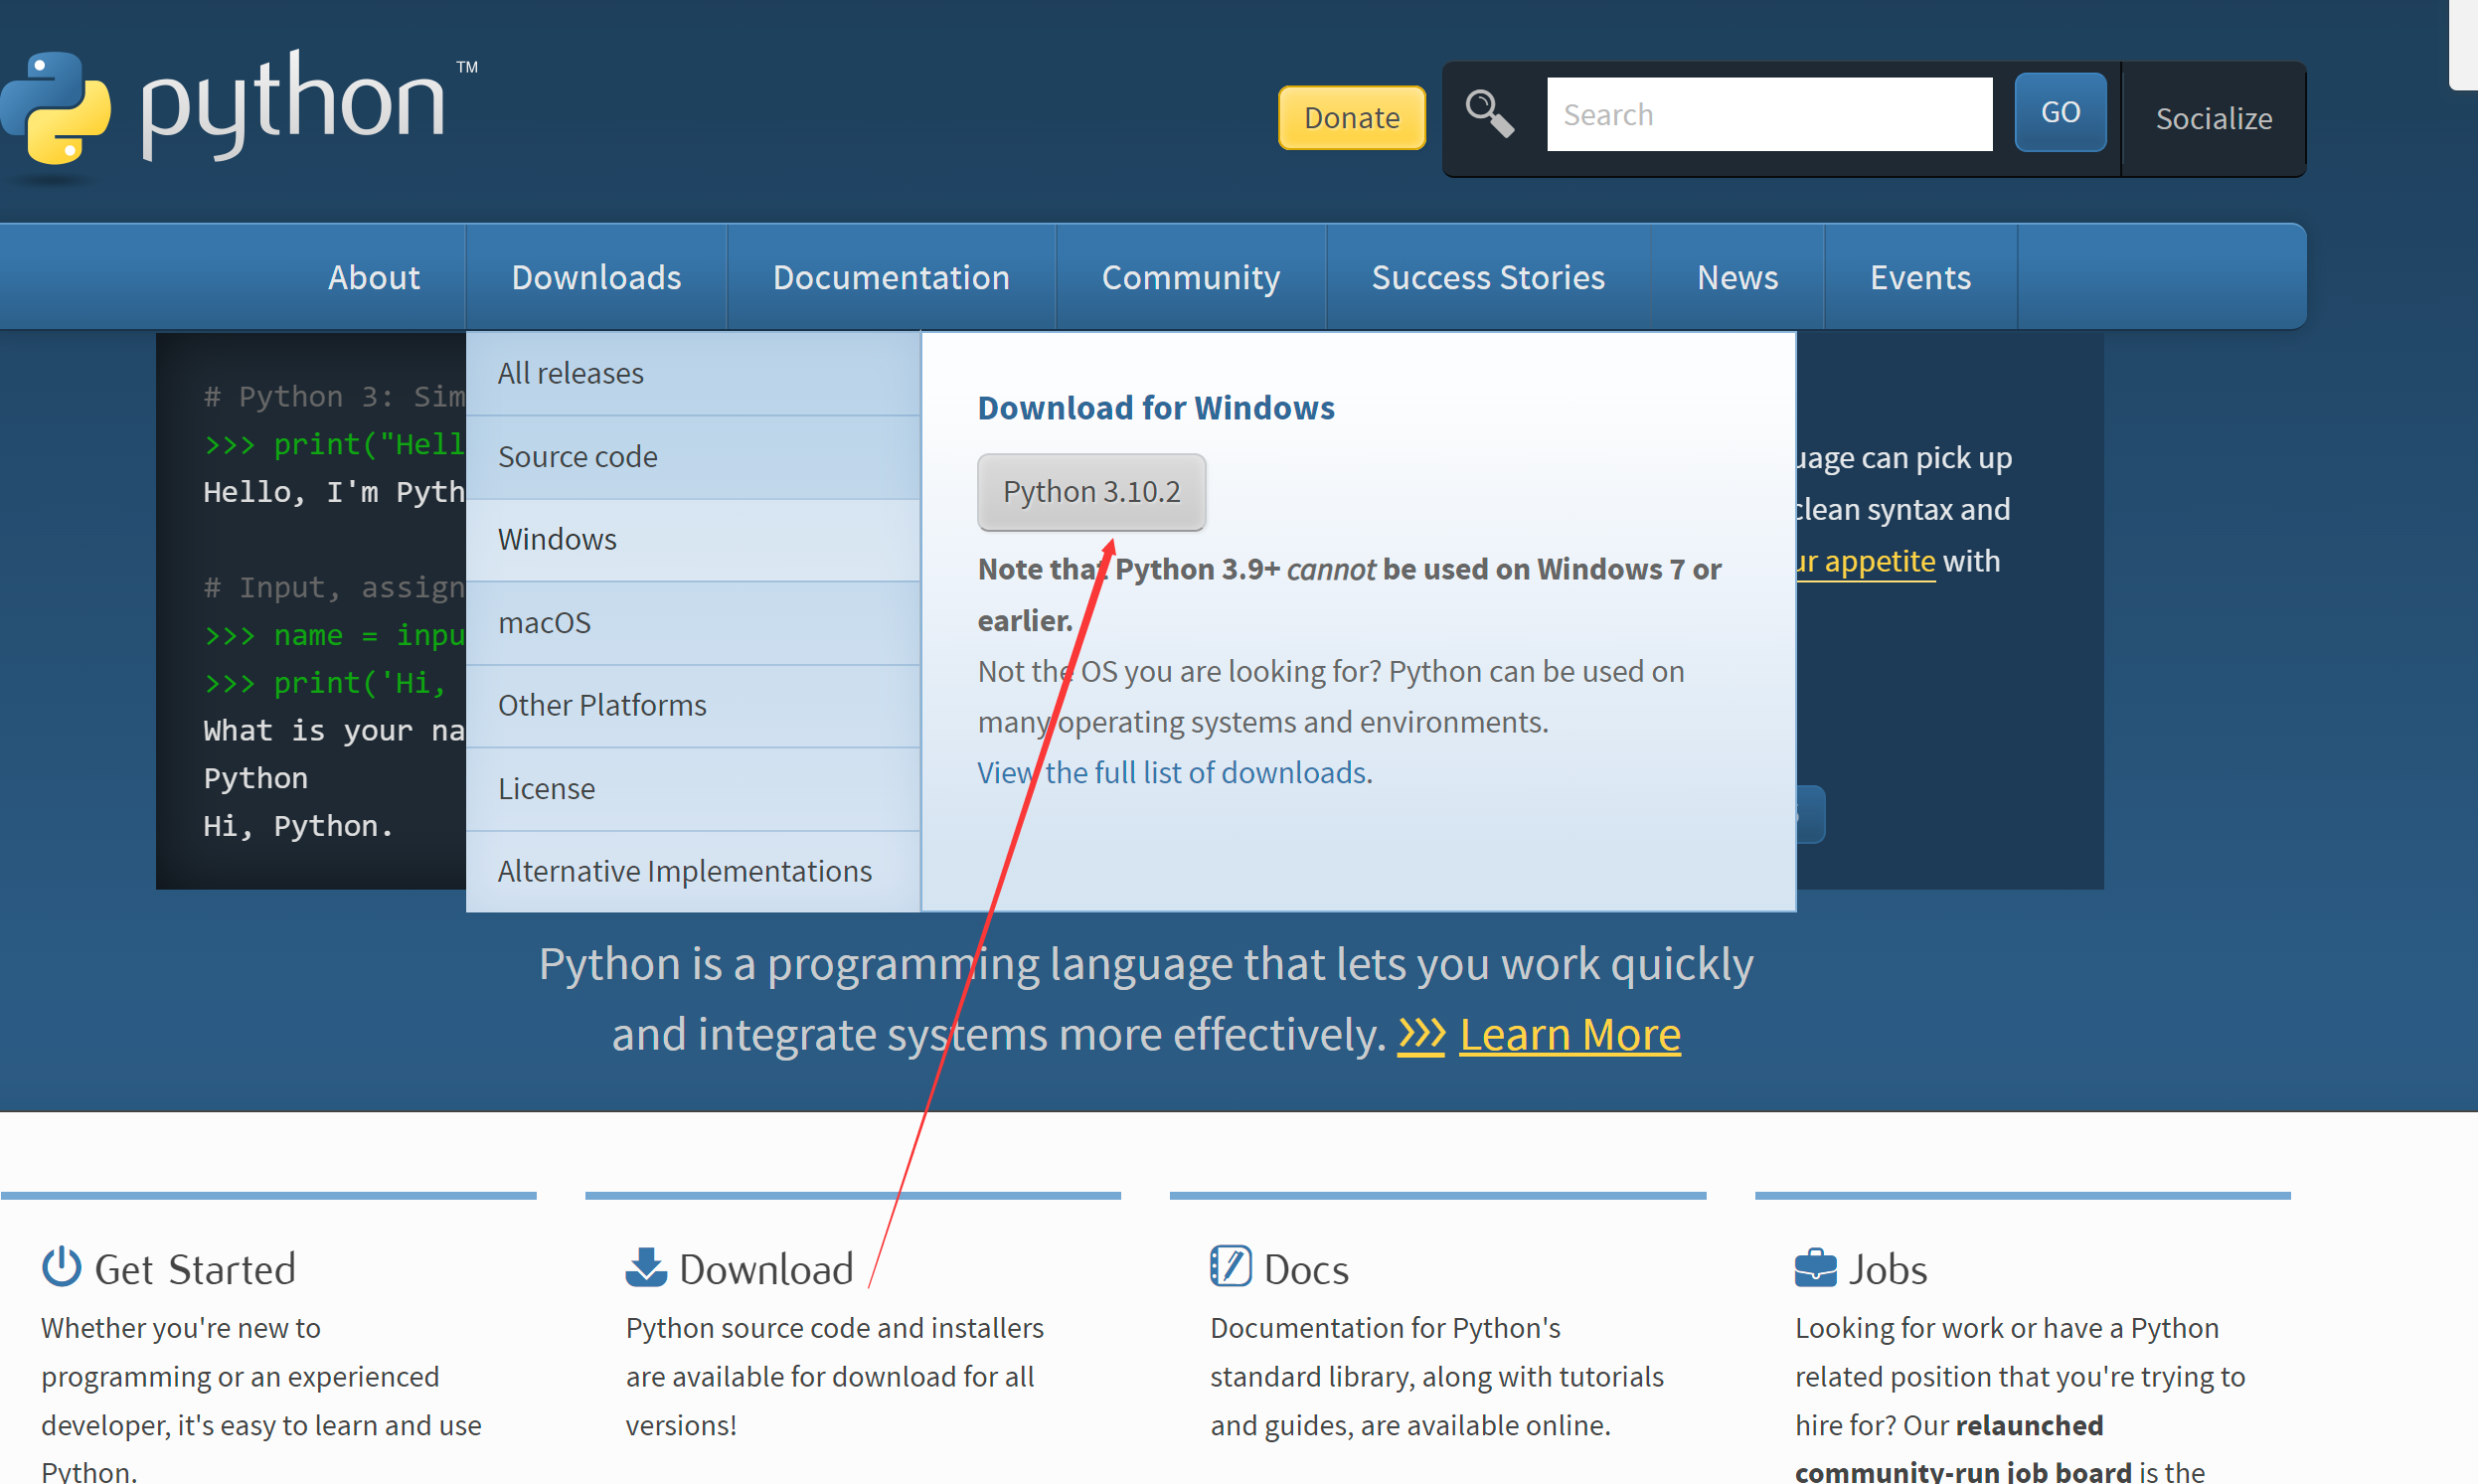The height and width of the screenshot is (1484, 2478).
Task: Open the Community menu
Action: pyautogui.click(x=1190, y=277)
